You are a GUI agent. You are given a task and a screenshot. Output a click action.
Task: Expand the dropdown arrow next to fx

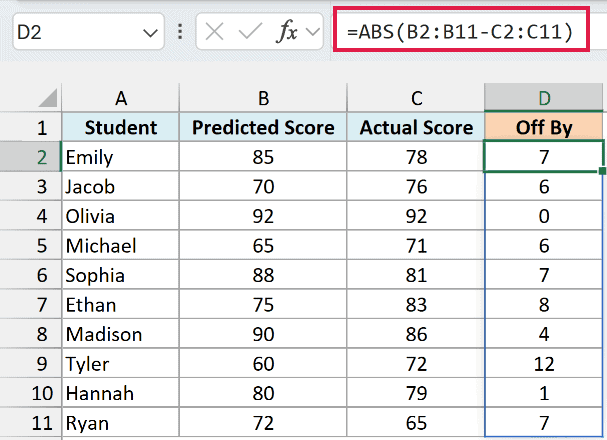(x=312, y=32)
